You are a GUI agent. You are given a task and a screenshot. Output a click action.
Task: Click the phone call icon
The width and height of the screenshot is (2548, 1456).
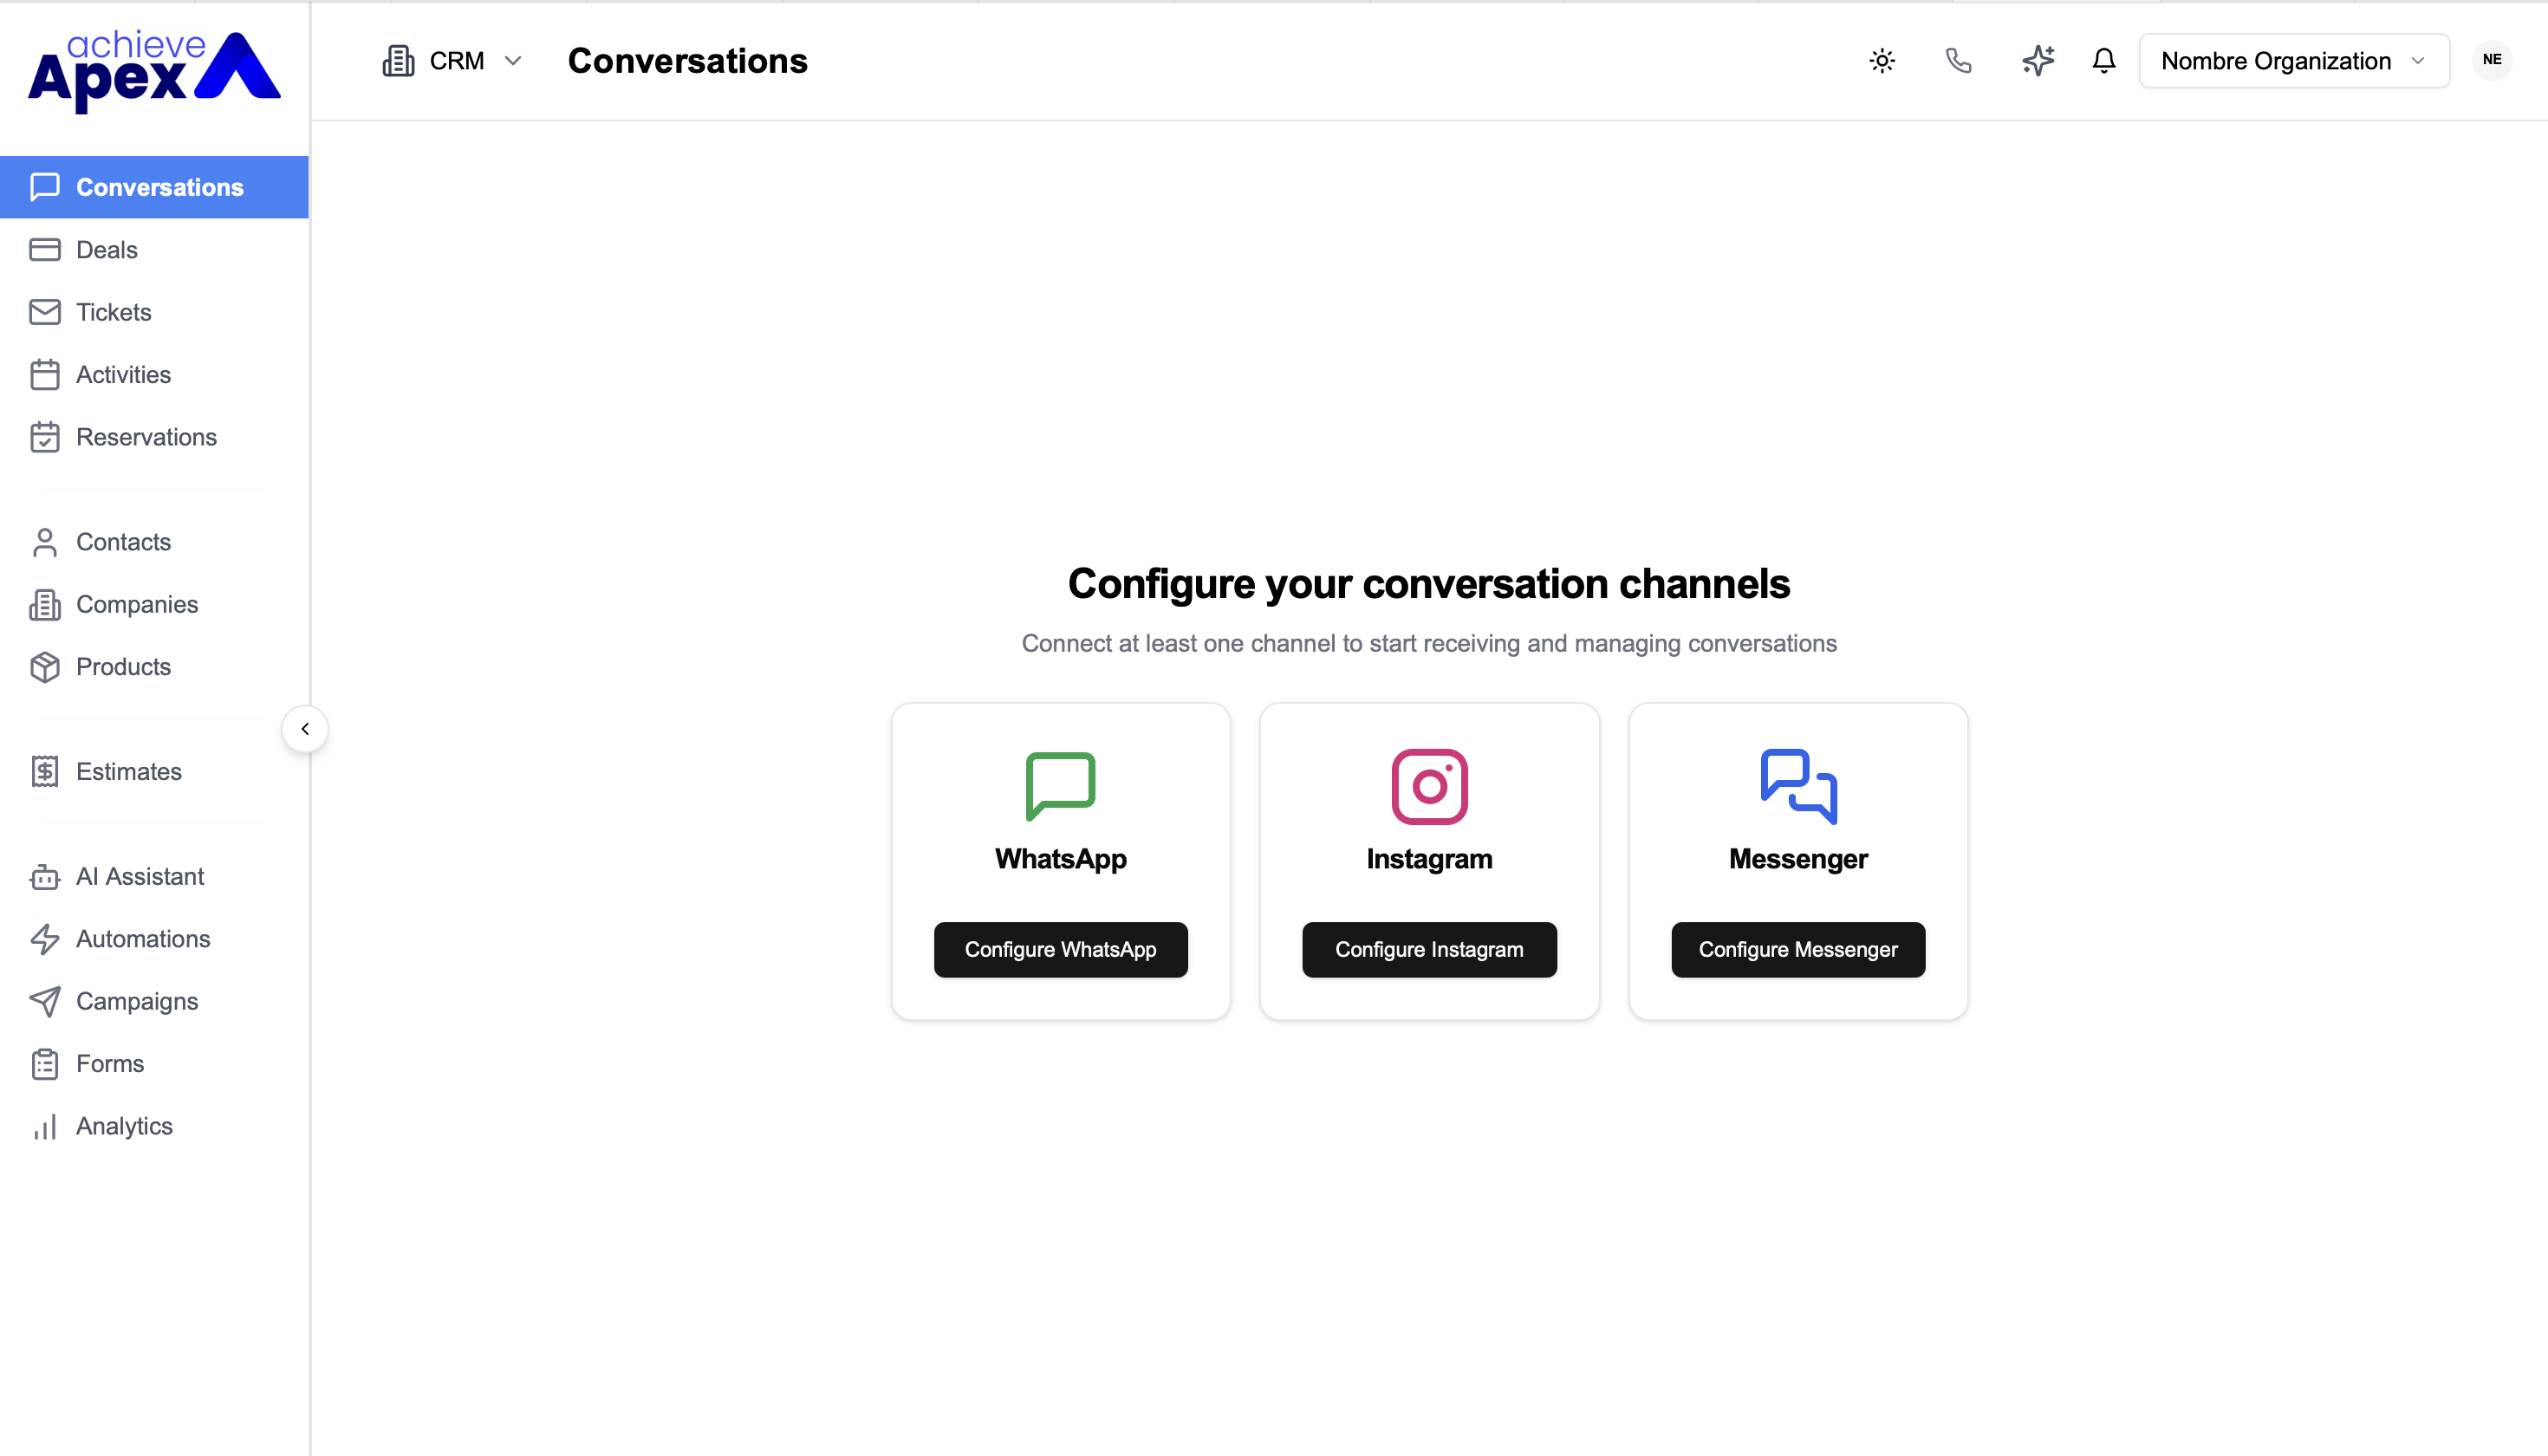(1959, 61)
